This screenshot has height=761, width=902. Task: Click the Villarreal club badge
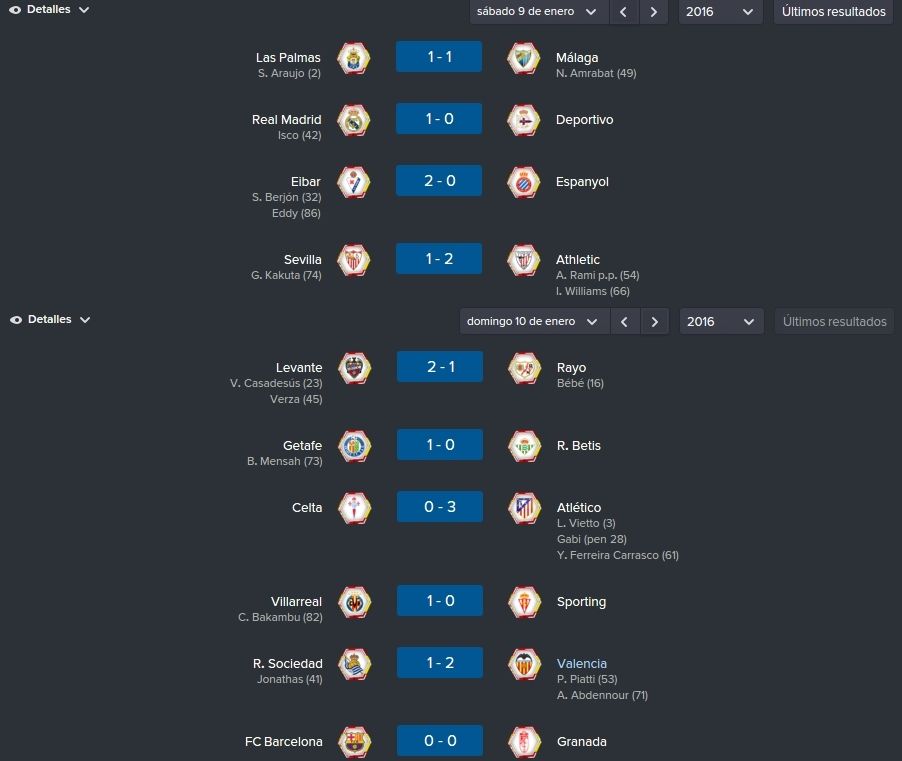tap(354, 602)
